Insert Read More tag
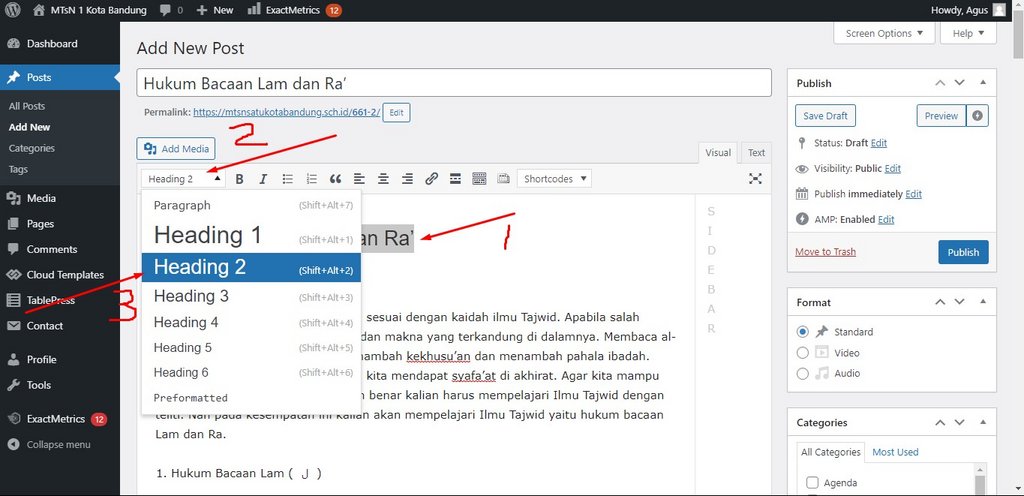Screen dimensions: 1024x496 455,179
